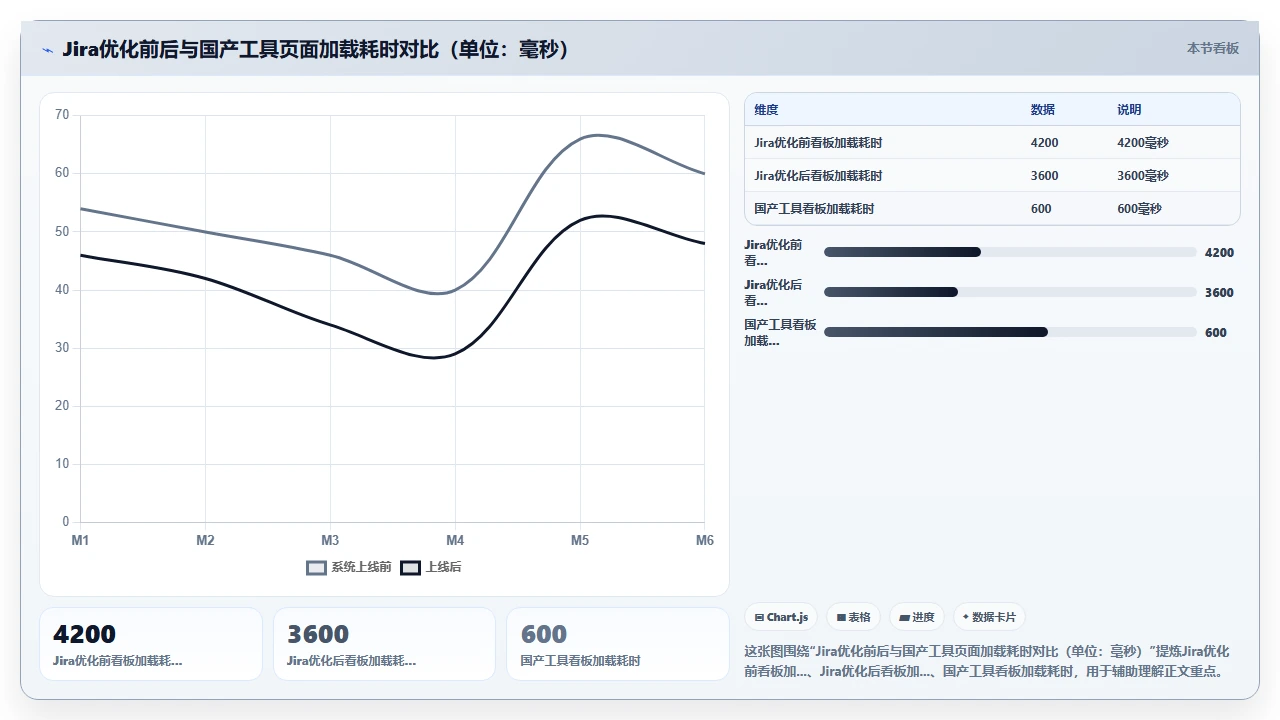Click the 600 value in the third table row
The width and height of the screenshot is (1280, 720).
pyautogui.click(x=1041, y=209)
